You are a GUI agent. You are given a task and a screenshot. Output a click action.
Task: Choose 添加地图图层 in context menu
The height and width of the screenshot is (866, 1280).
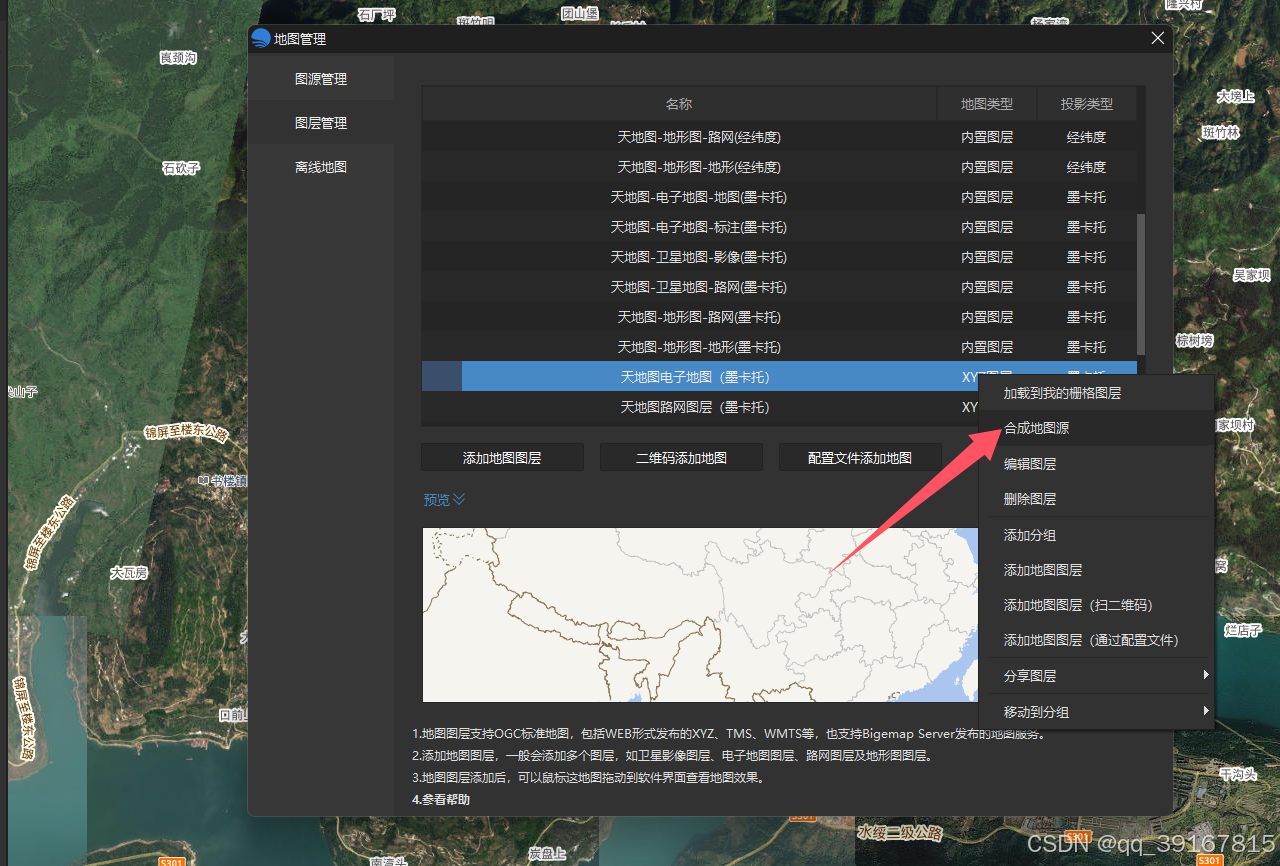click(1096, 570)
